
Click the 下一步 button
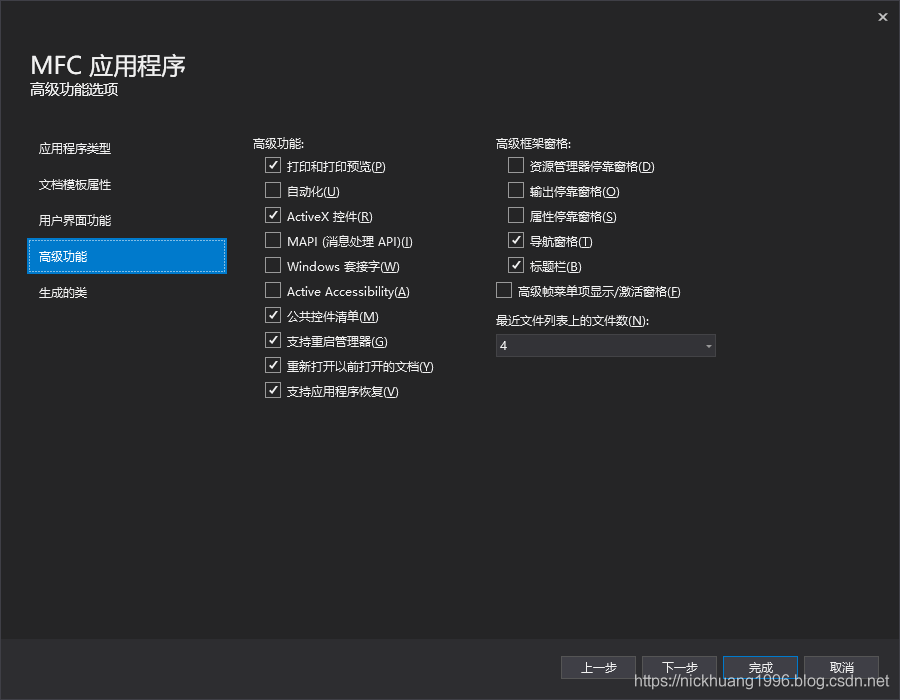coord(679,667)
